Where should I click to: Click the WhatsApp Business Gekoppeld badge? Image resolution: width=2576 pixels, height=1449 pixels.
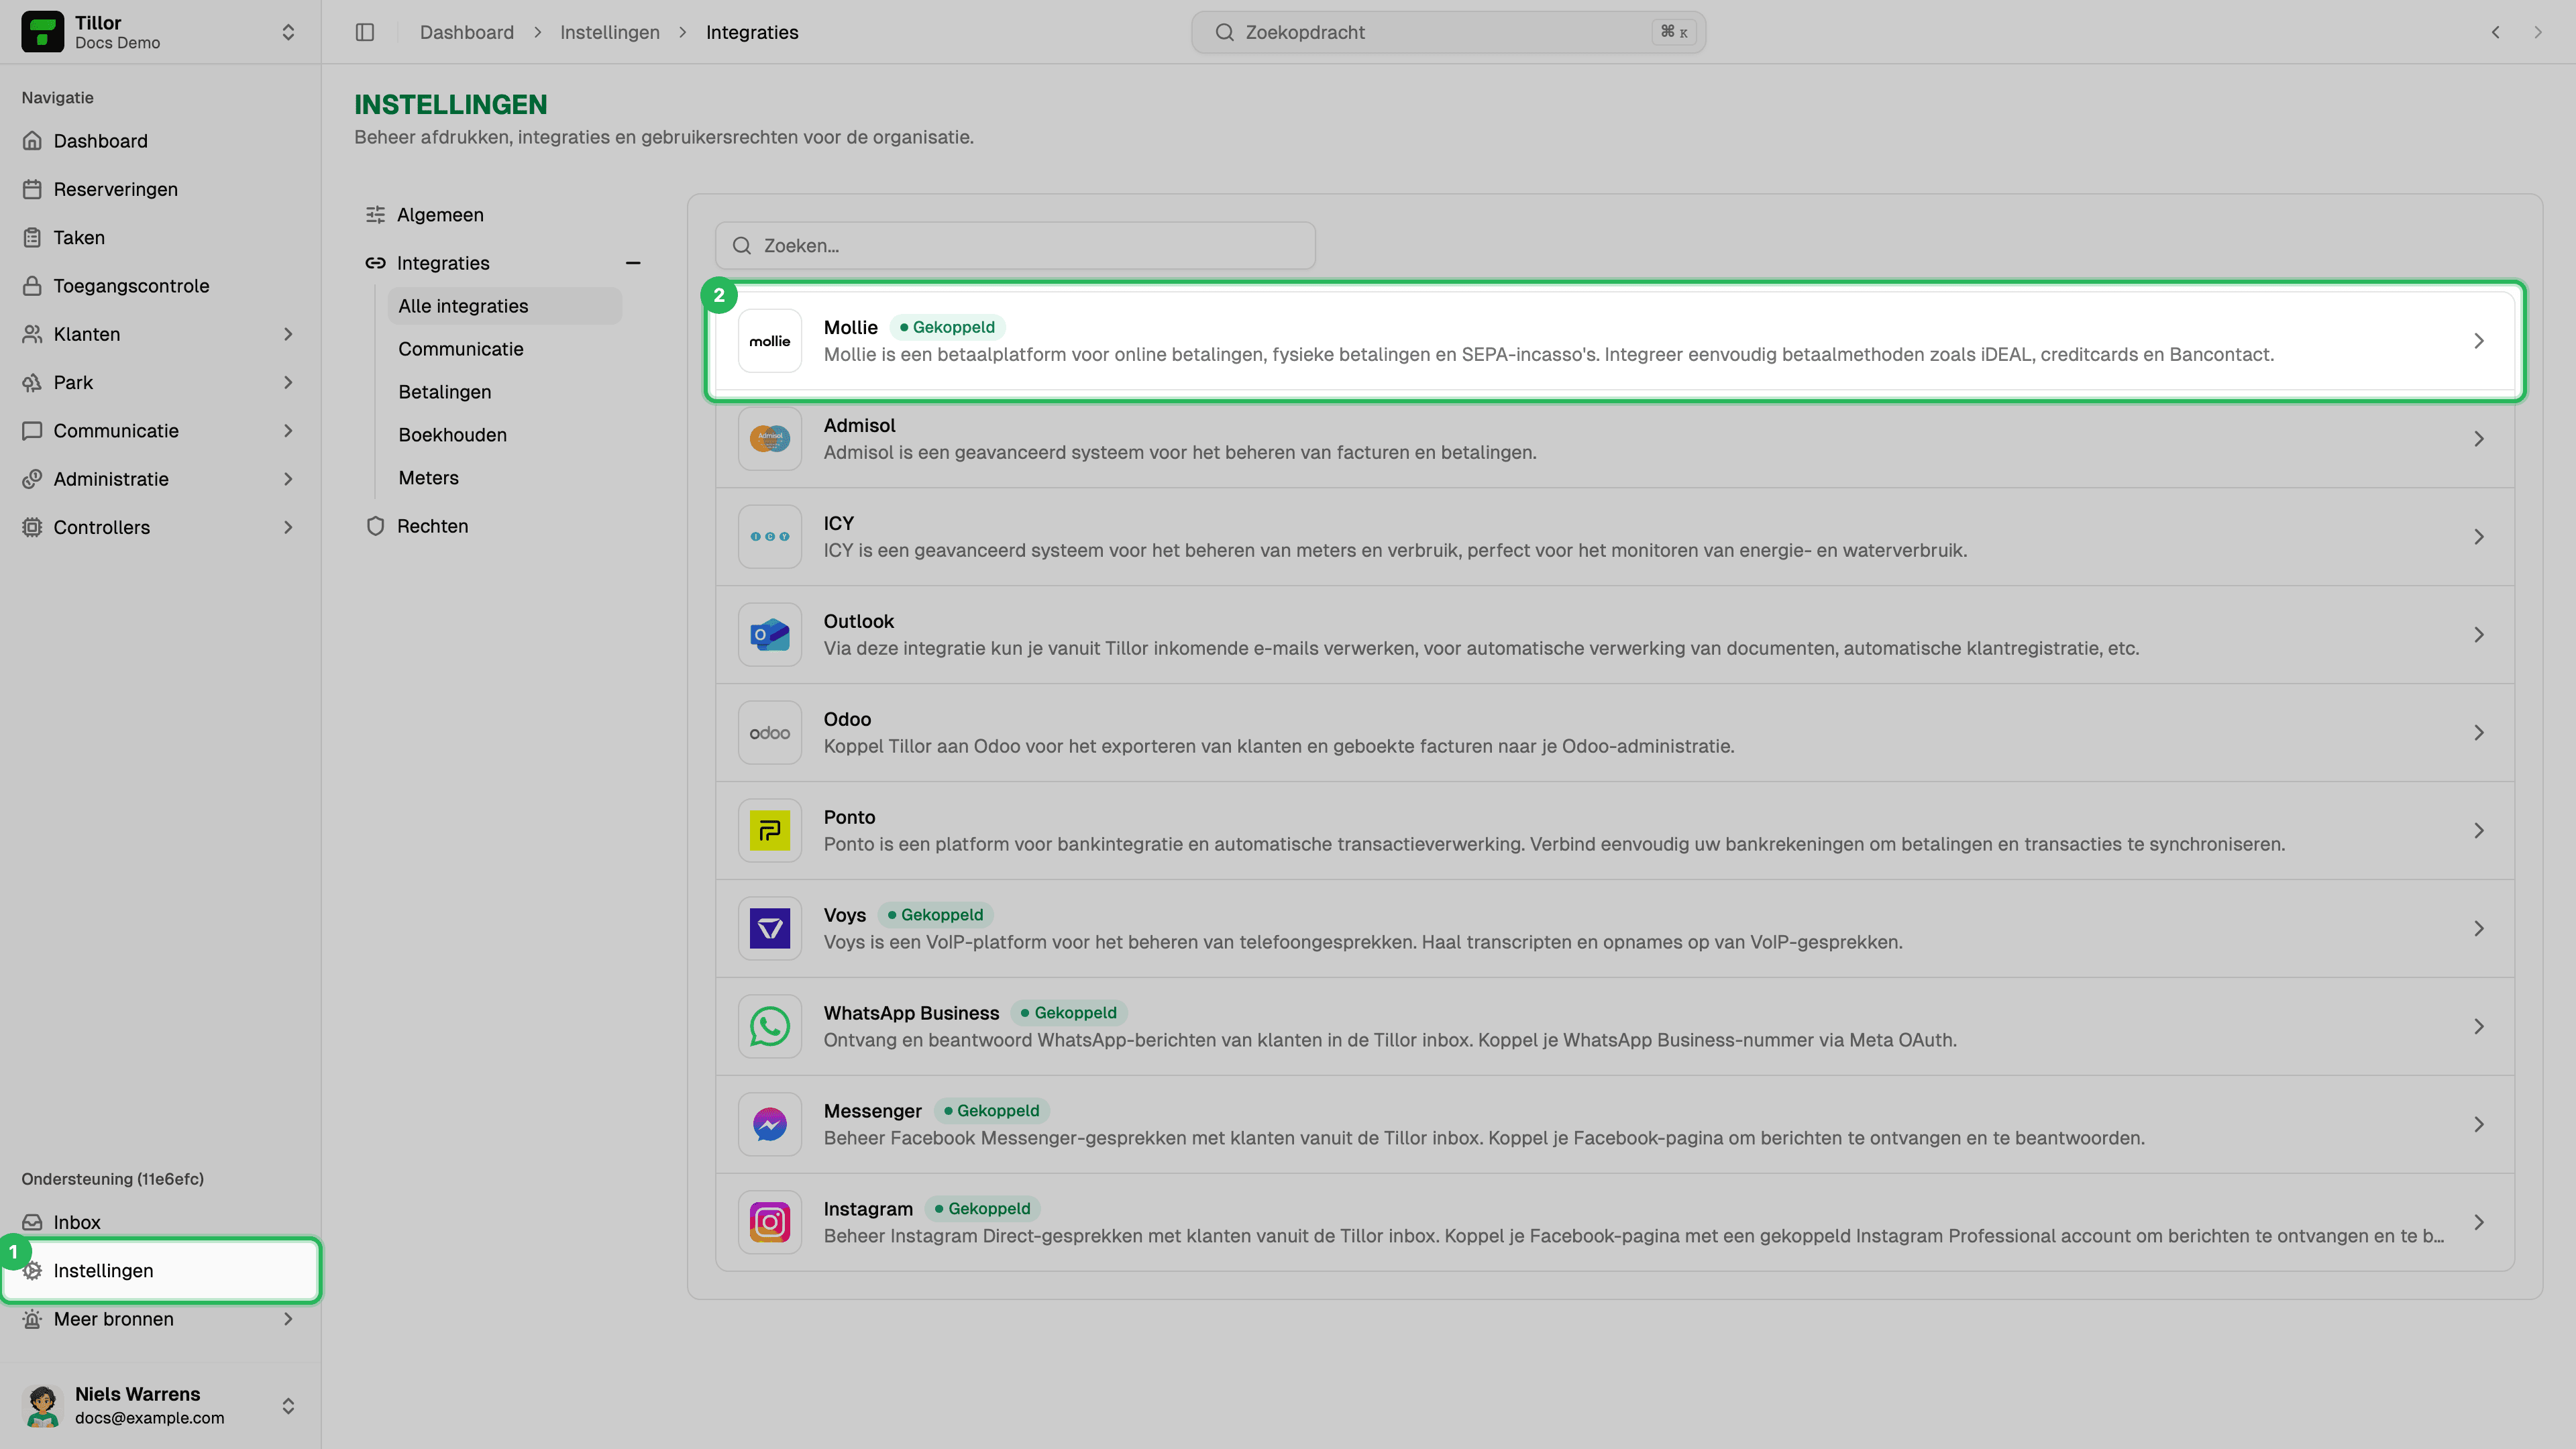(1068, 1013)
